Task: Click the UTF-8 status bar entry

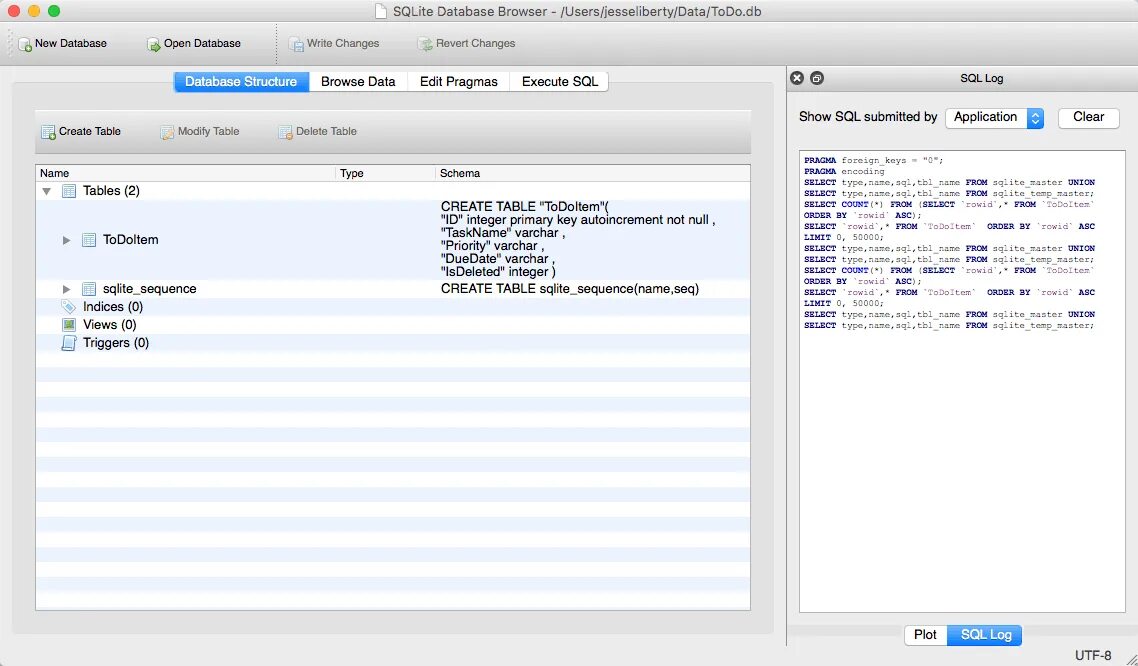Action: click(x=1092, y=655)
